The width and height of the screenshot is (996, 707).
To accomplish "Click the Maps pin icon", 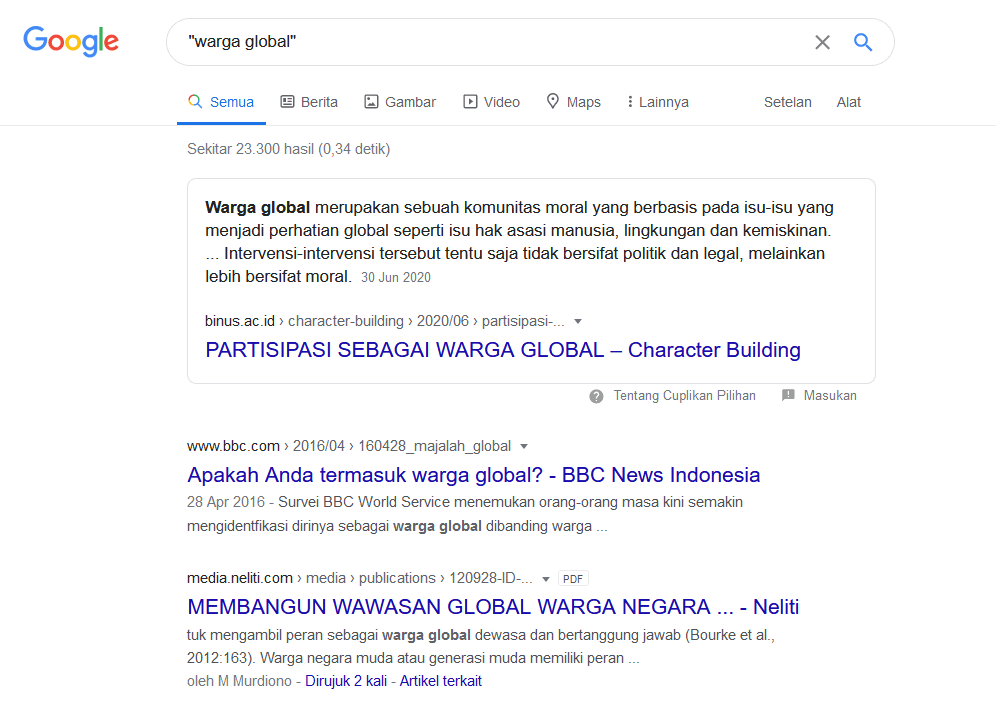I will tap(553, 101).
